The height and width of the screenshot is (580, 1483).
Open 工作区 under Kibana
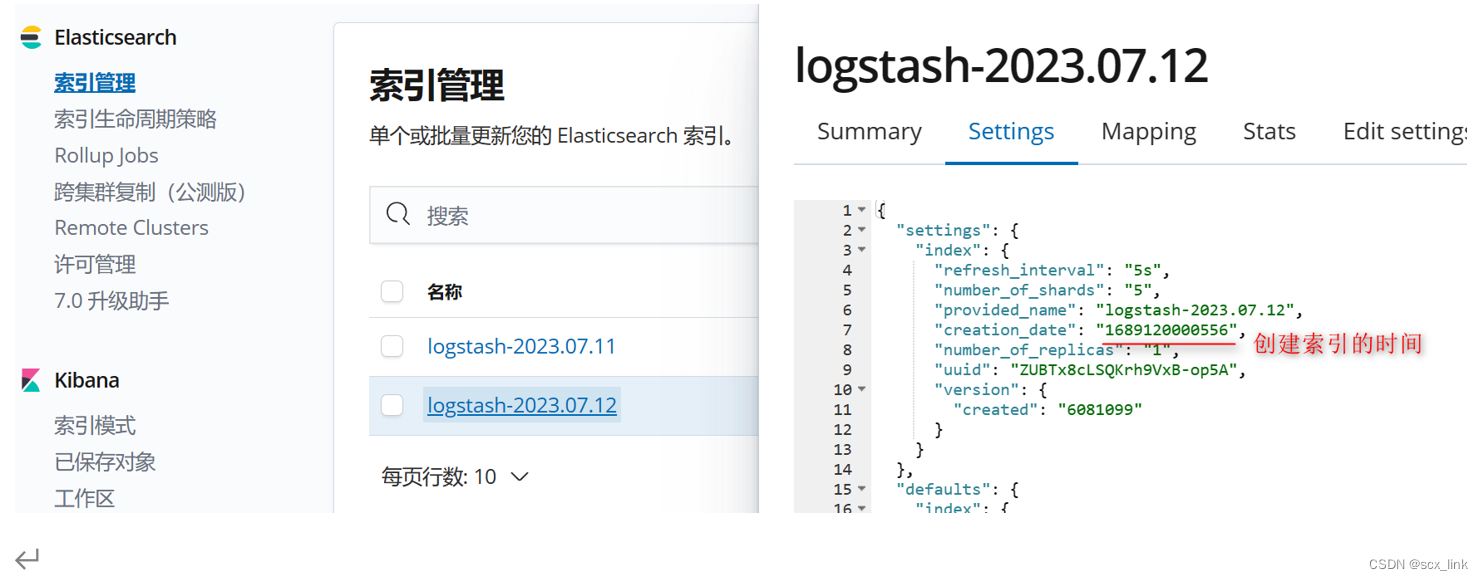point(85,497)
